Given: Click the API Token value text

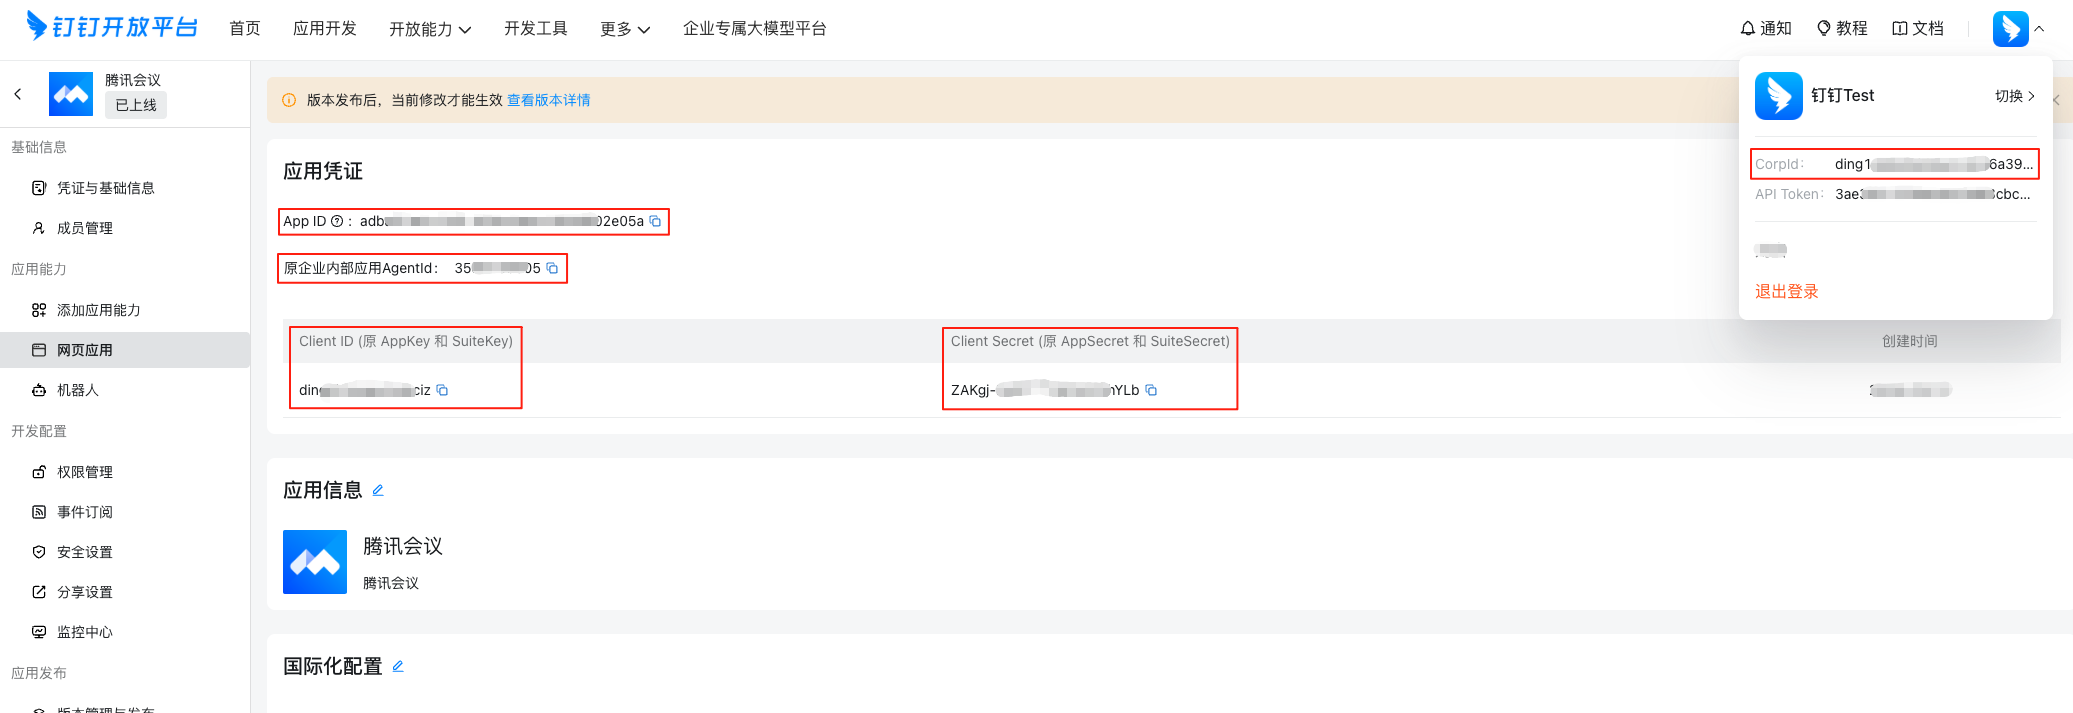Looking at the screenshot, I should coord(1933,194).
